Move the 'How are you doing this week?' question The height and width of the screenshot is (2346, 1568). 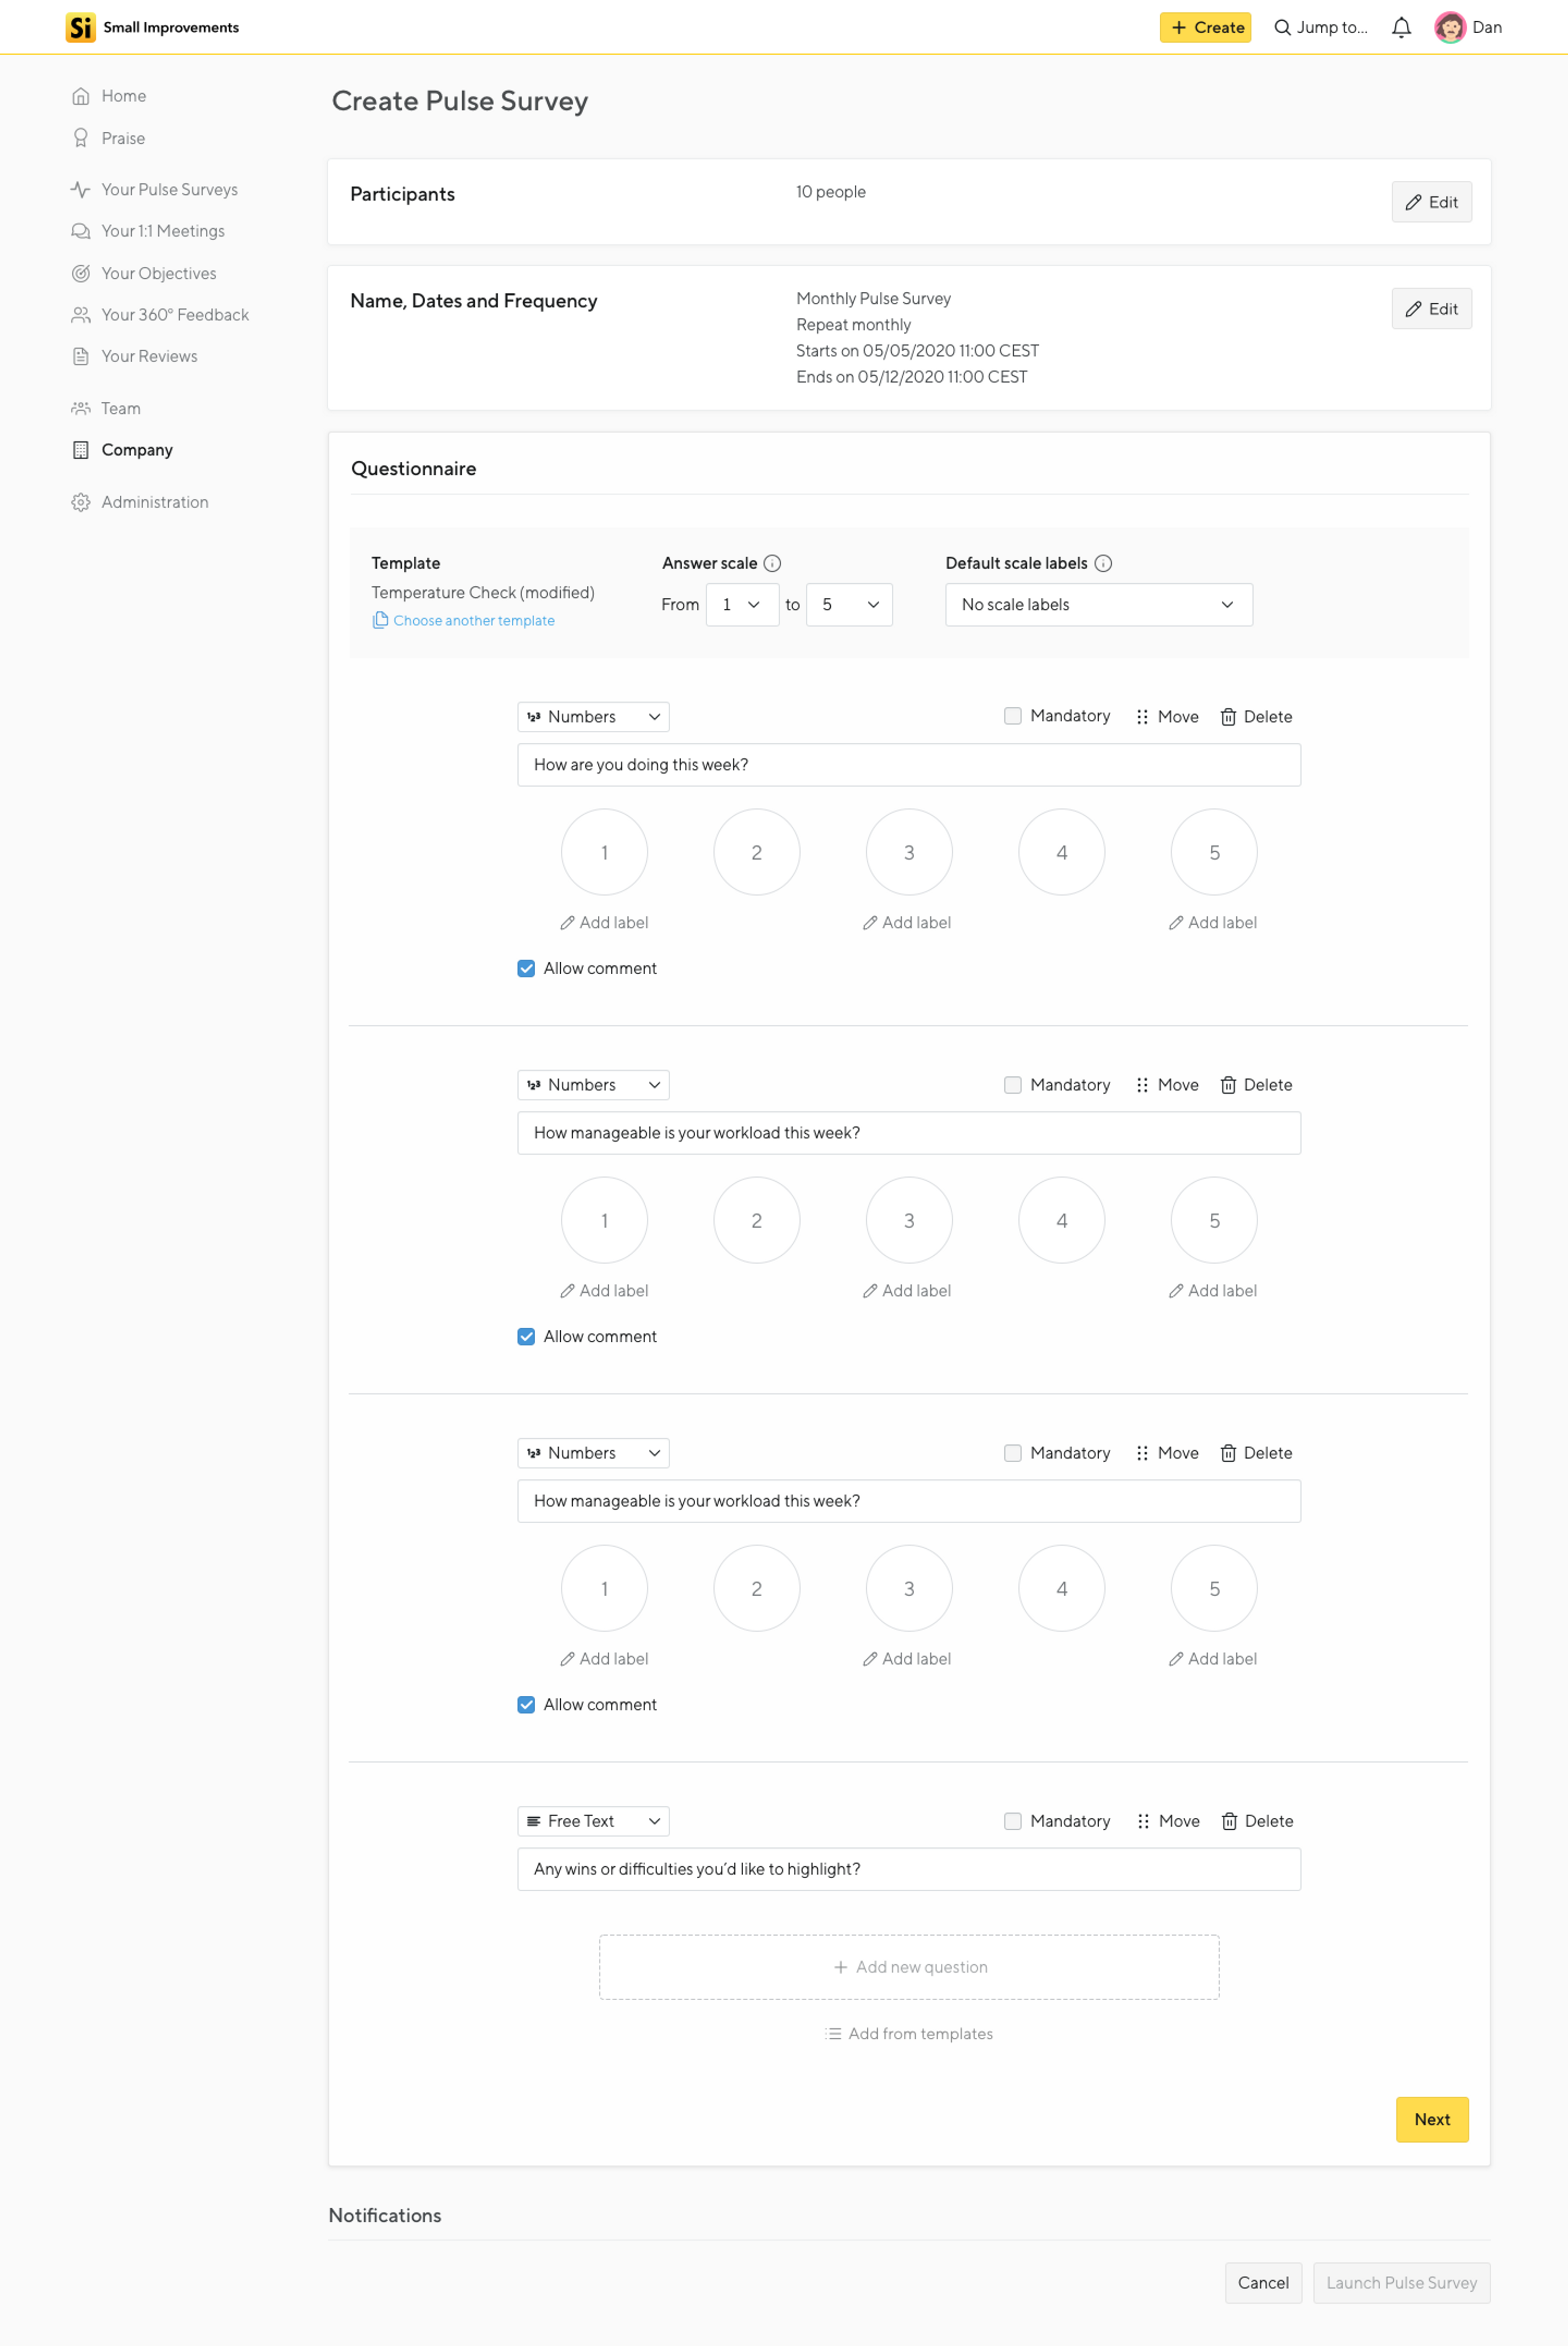click(1167, 717)
